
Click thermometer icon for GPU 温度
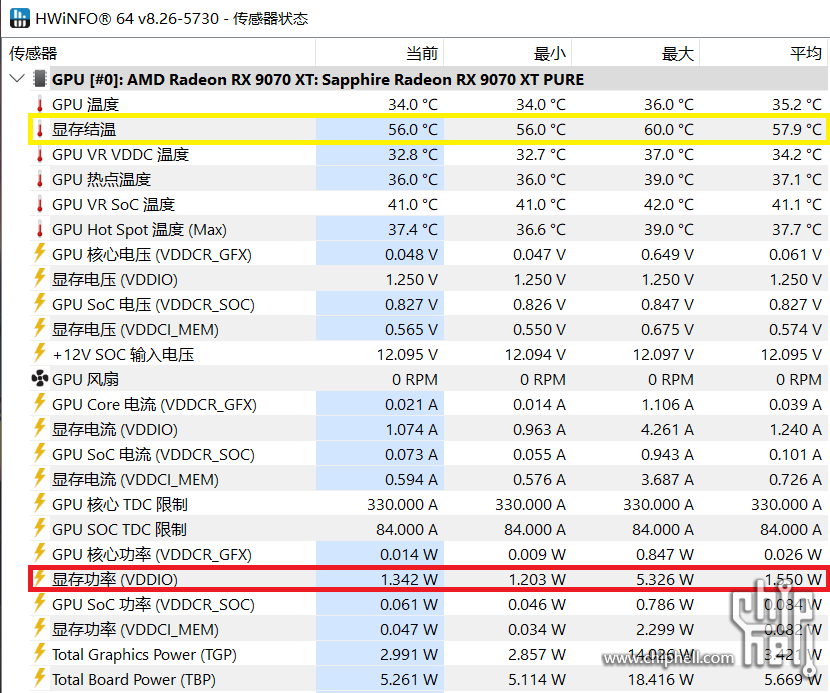point(40,104)
